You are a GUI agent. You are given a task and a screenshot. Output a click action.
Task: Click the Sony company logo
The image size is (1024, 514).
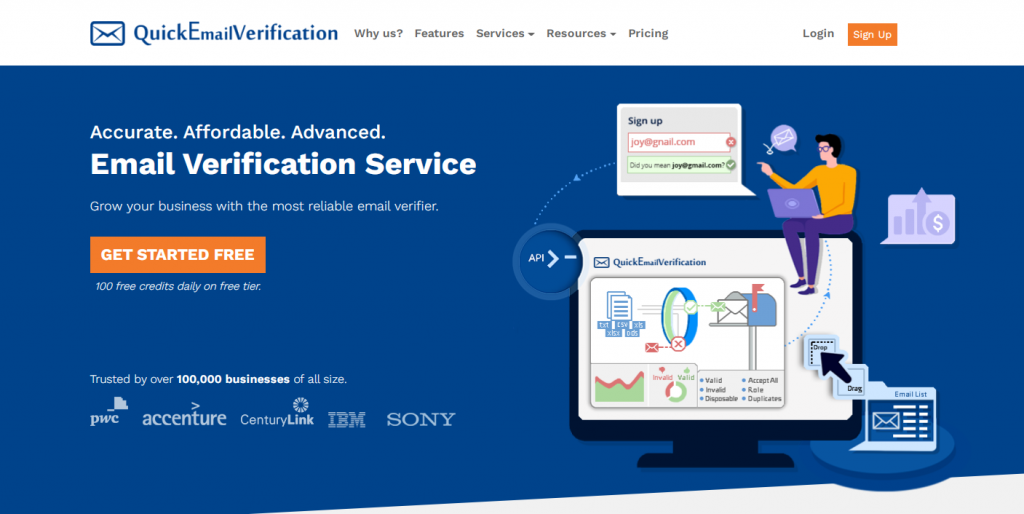coord(421,419)
